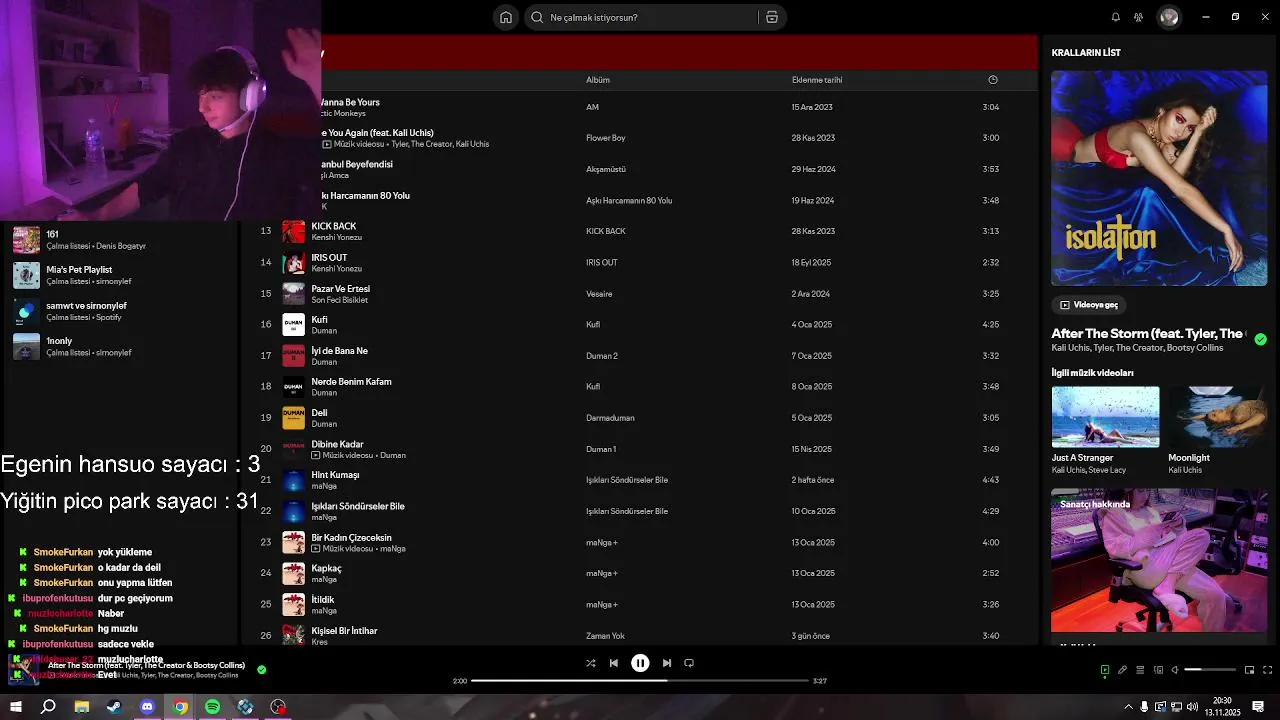Screen dimensions: 1280x720
Task: Open the Browse icon beside search
Action: (772, 17)
